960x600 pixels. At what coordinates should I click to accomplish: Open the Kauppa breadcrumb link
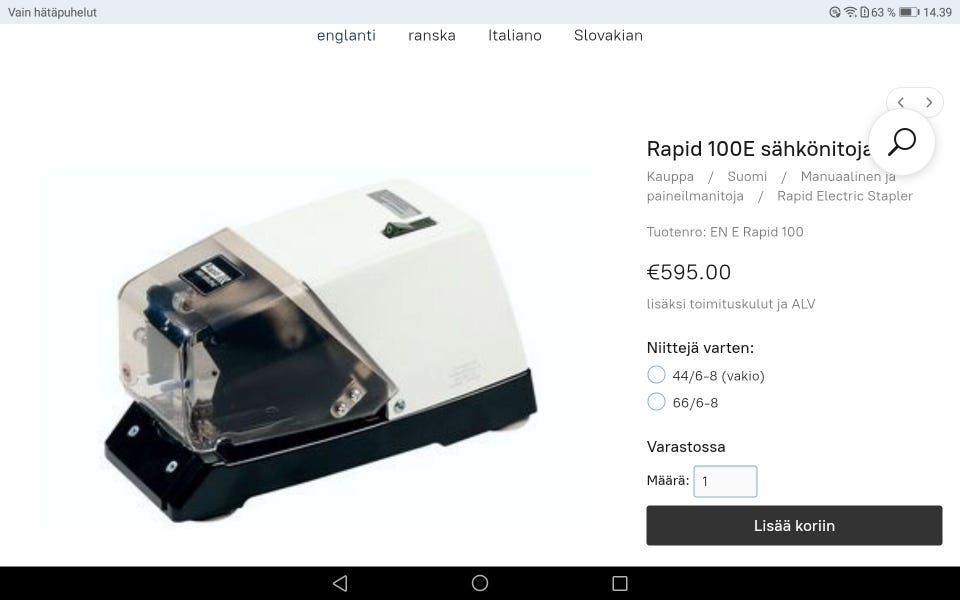[x=670, y=176]
